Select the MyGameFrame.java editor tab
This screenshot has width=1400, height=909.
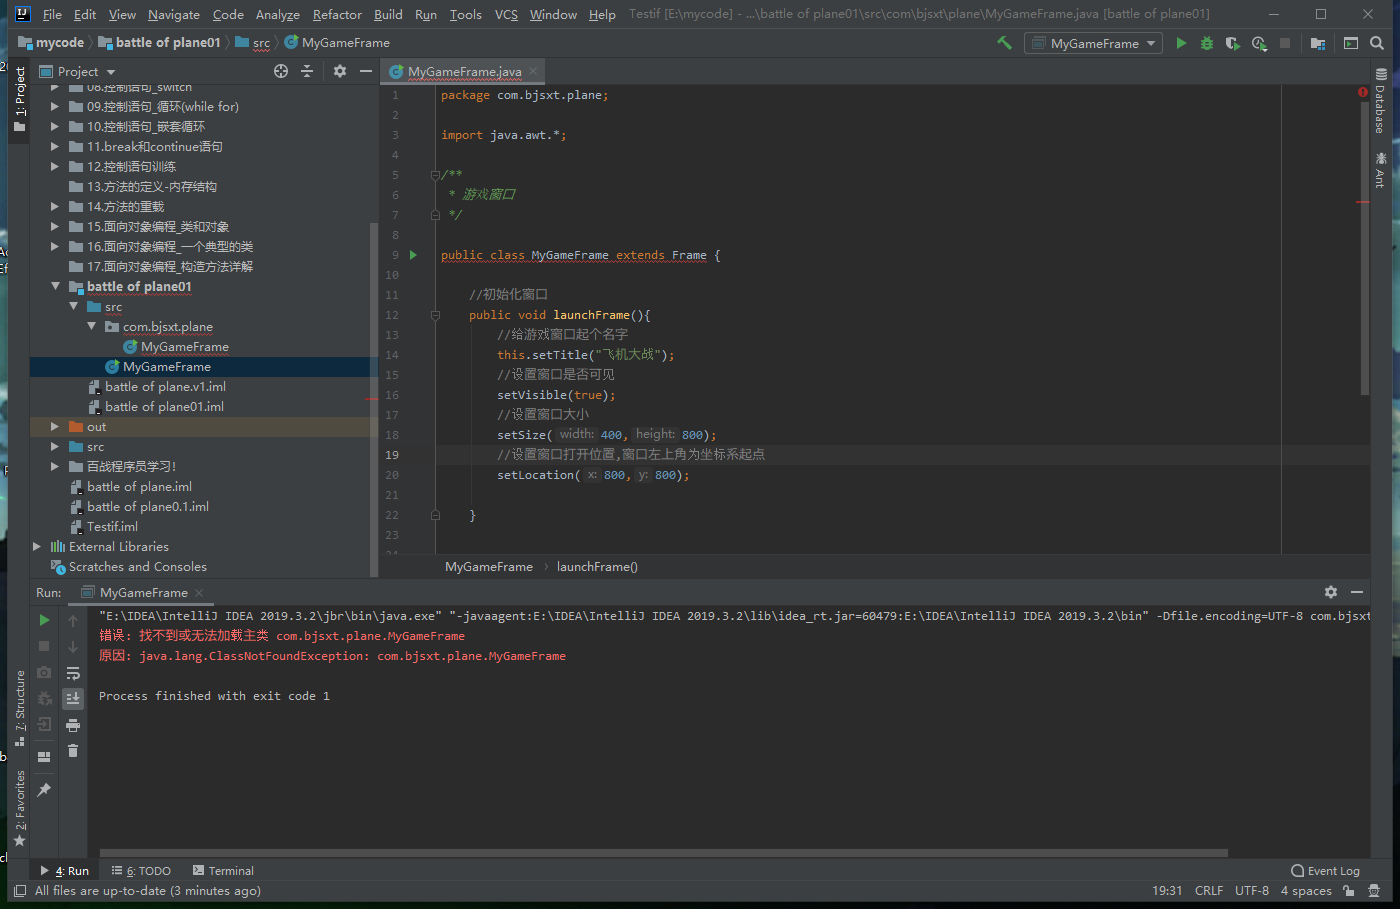[464, 71]
